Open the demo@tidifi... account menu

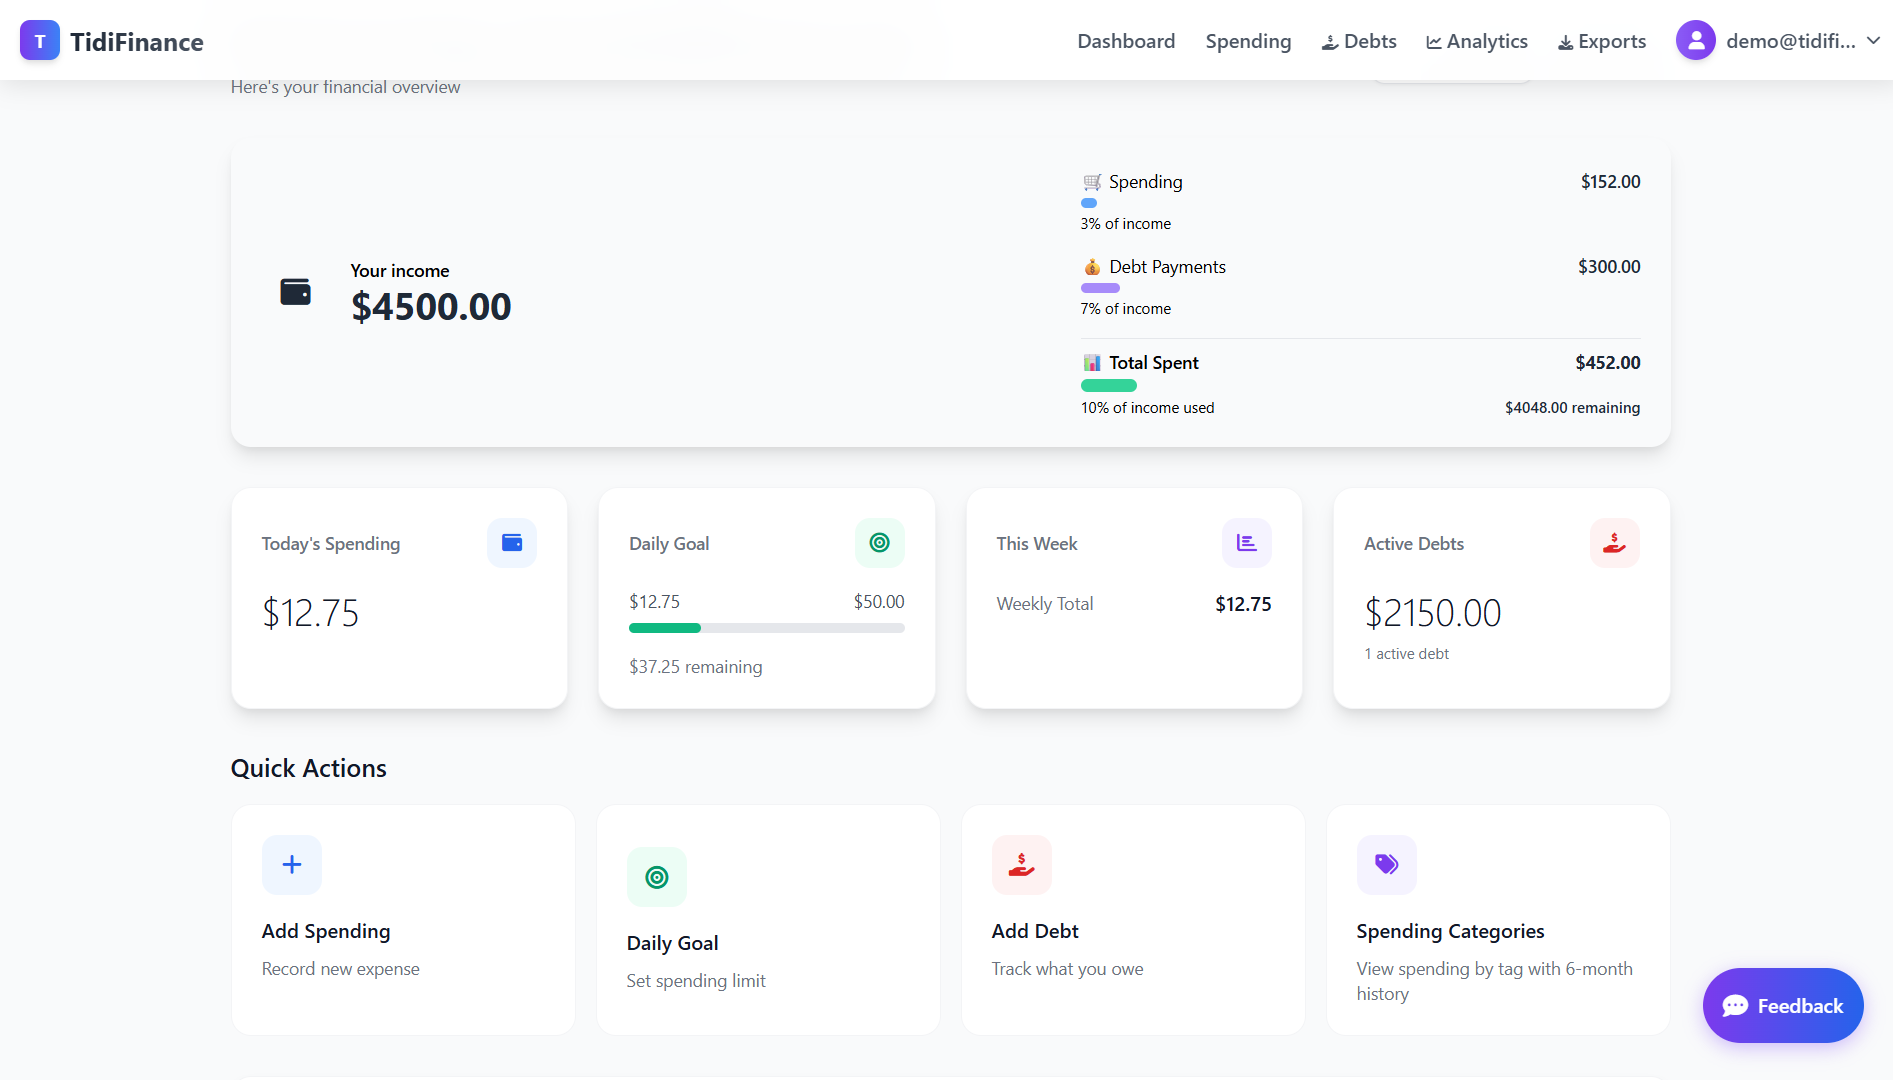1779,41
